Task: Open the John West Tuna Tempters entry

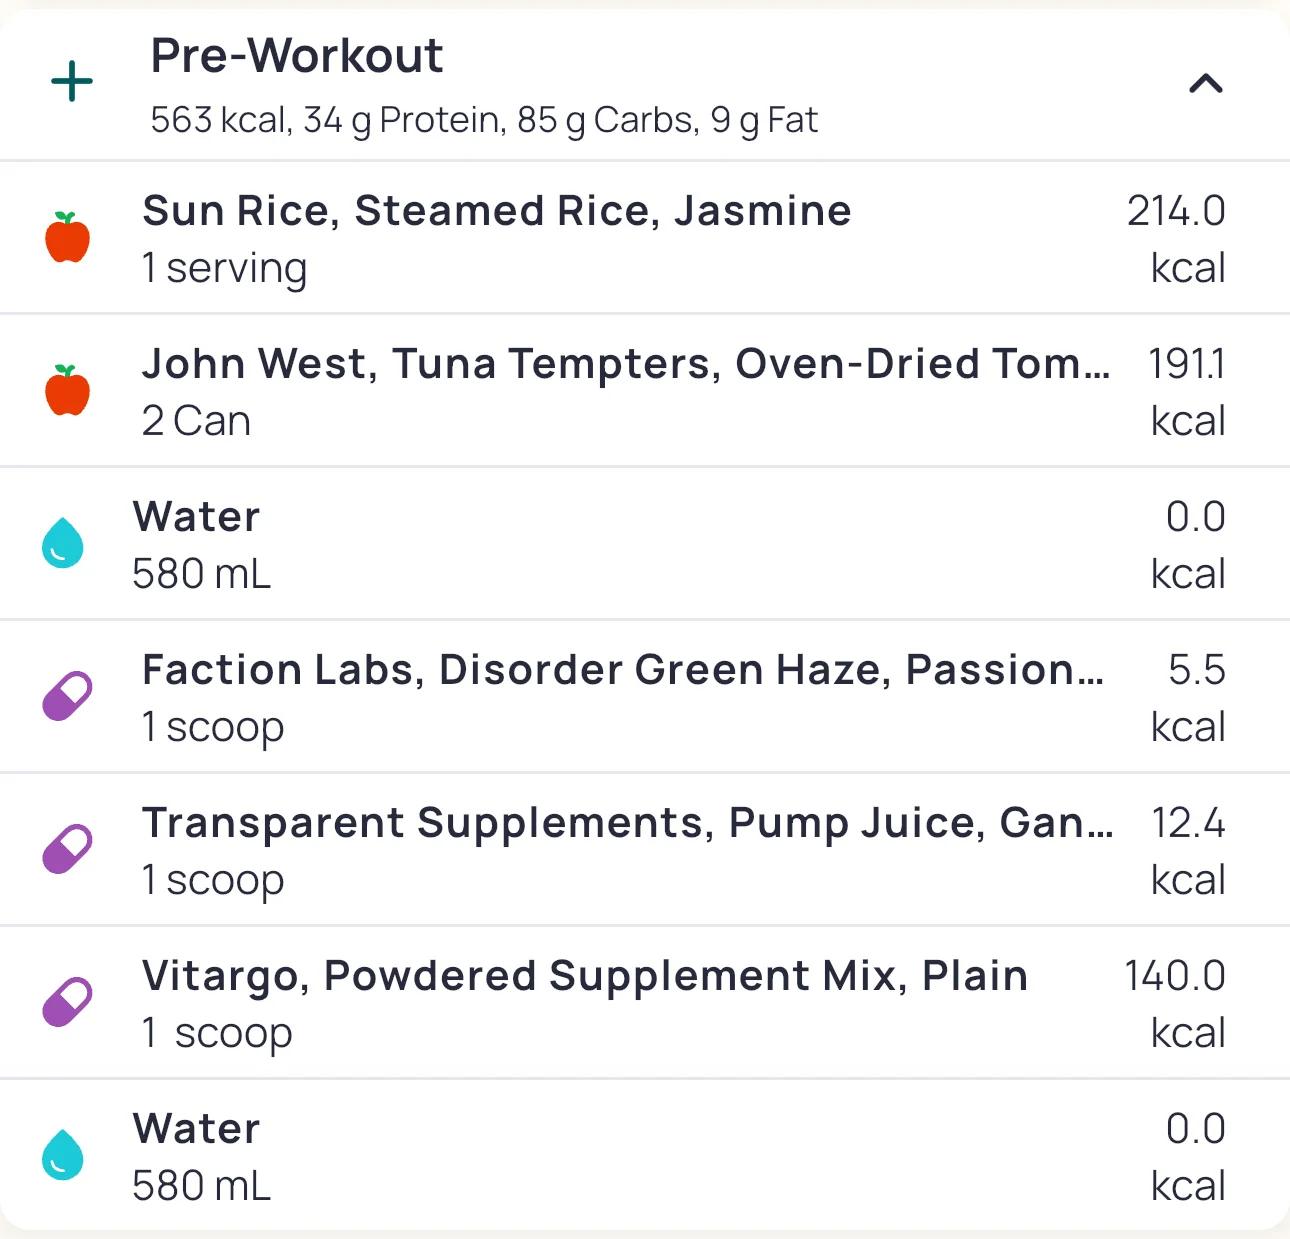Action: click(625, 364)
